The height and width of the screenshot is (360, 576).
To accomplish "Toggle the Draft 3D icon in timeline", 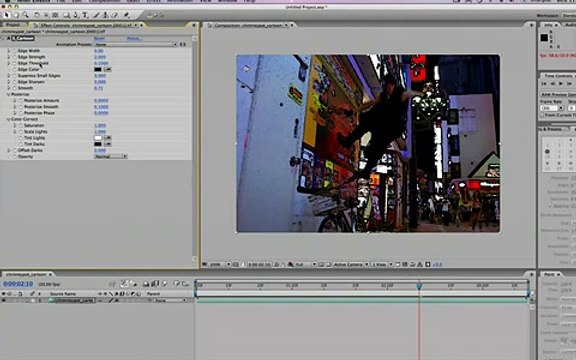I will tap(133, 284).
